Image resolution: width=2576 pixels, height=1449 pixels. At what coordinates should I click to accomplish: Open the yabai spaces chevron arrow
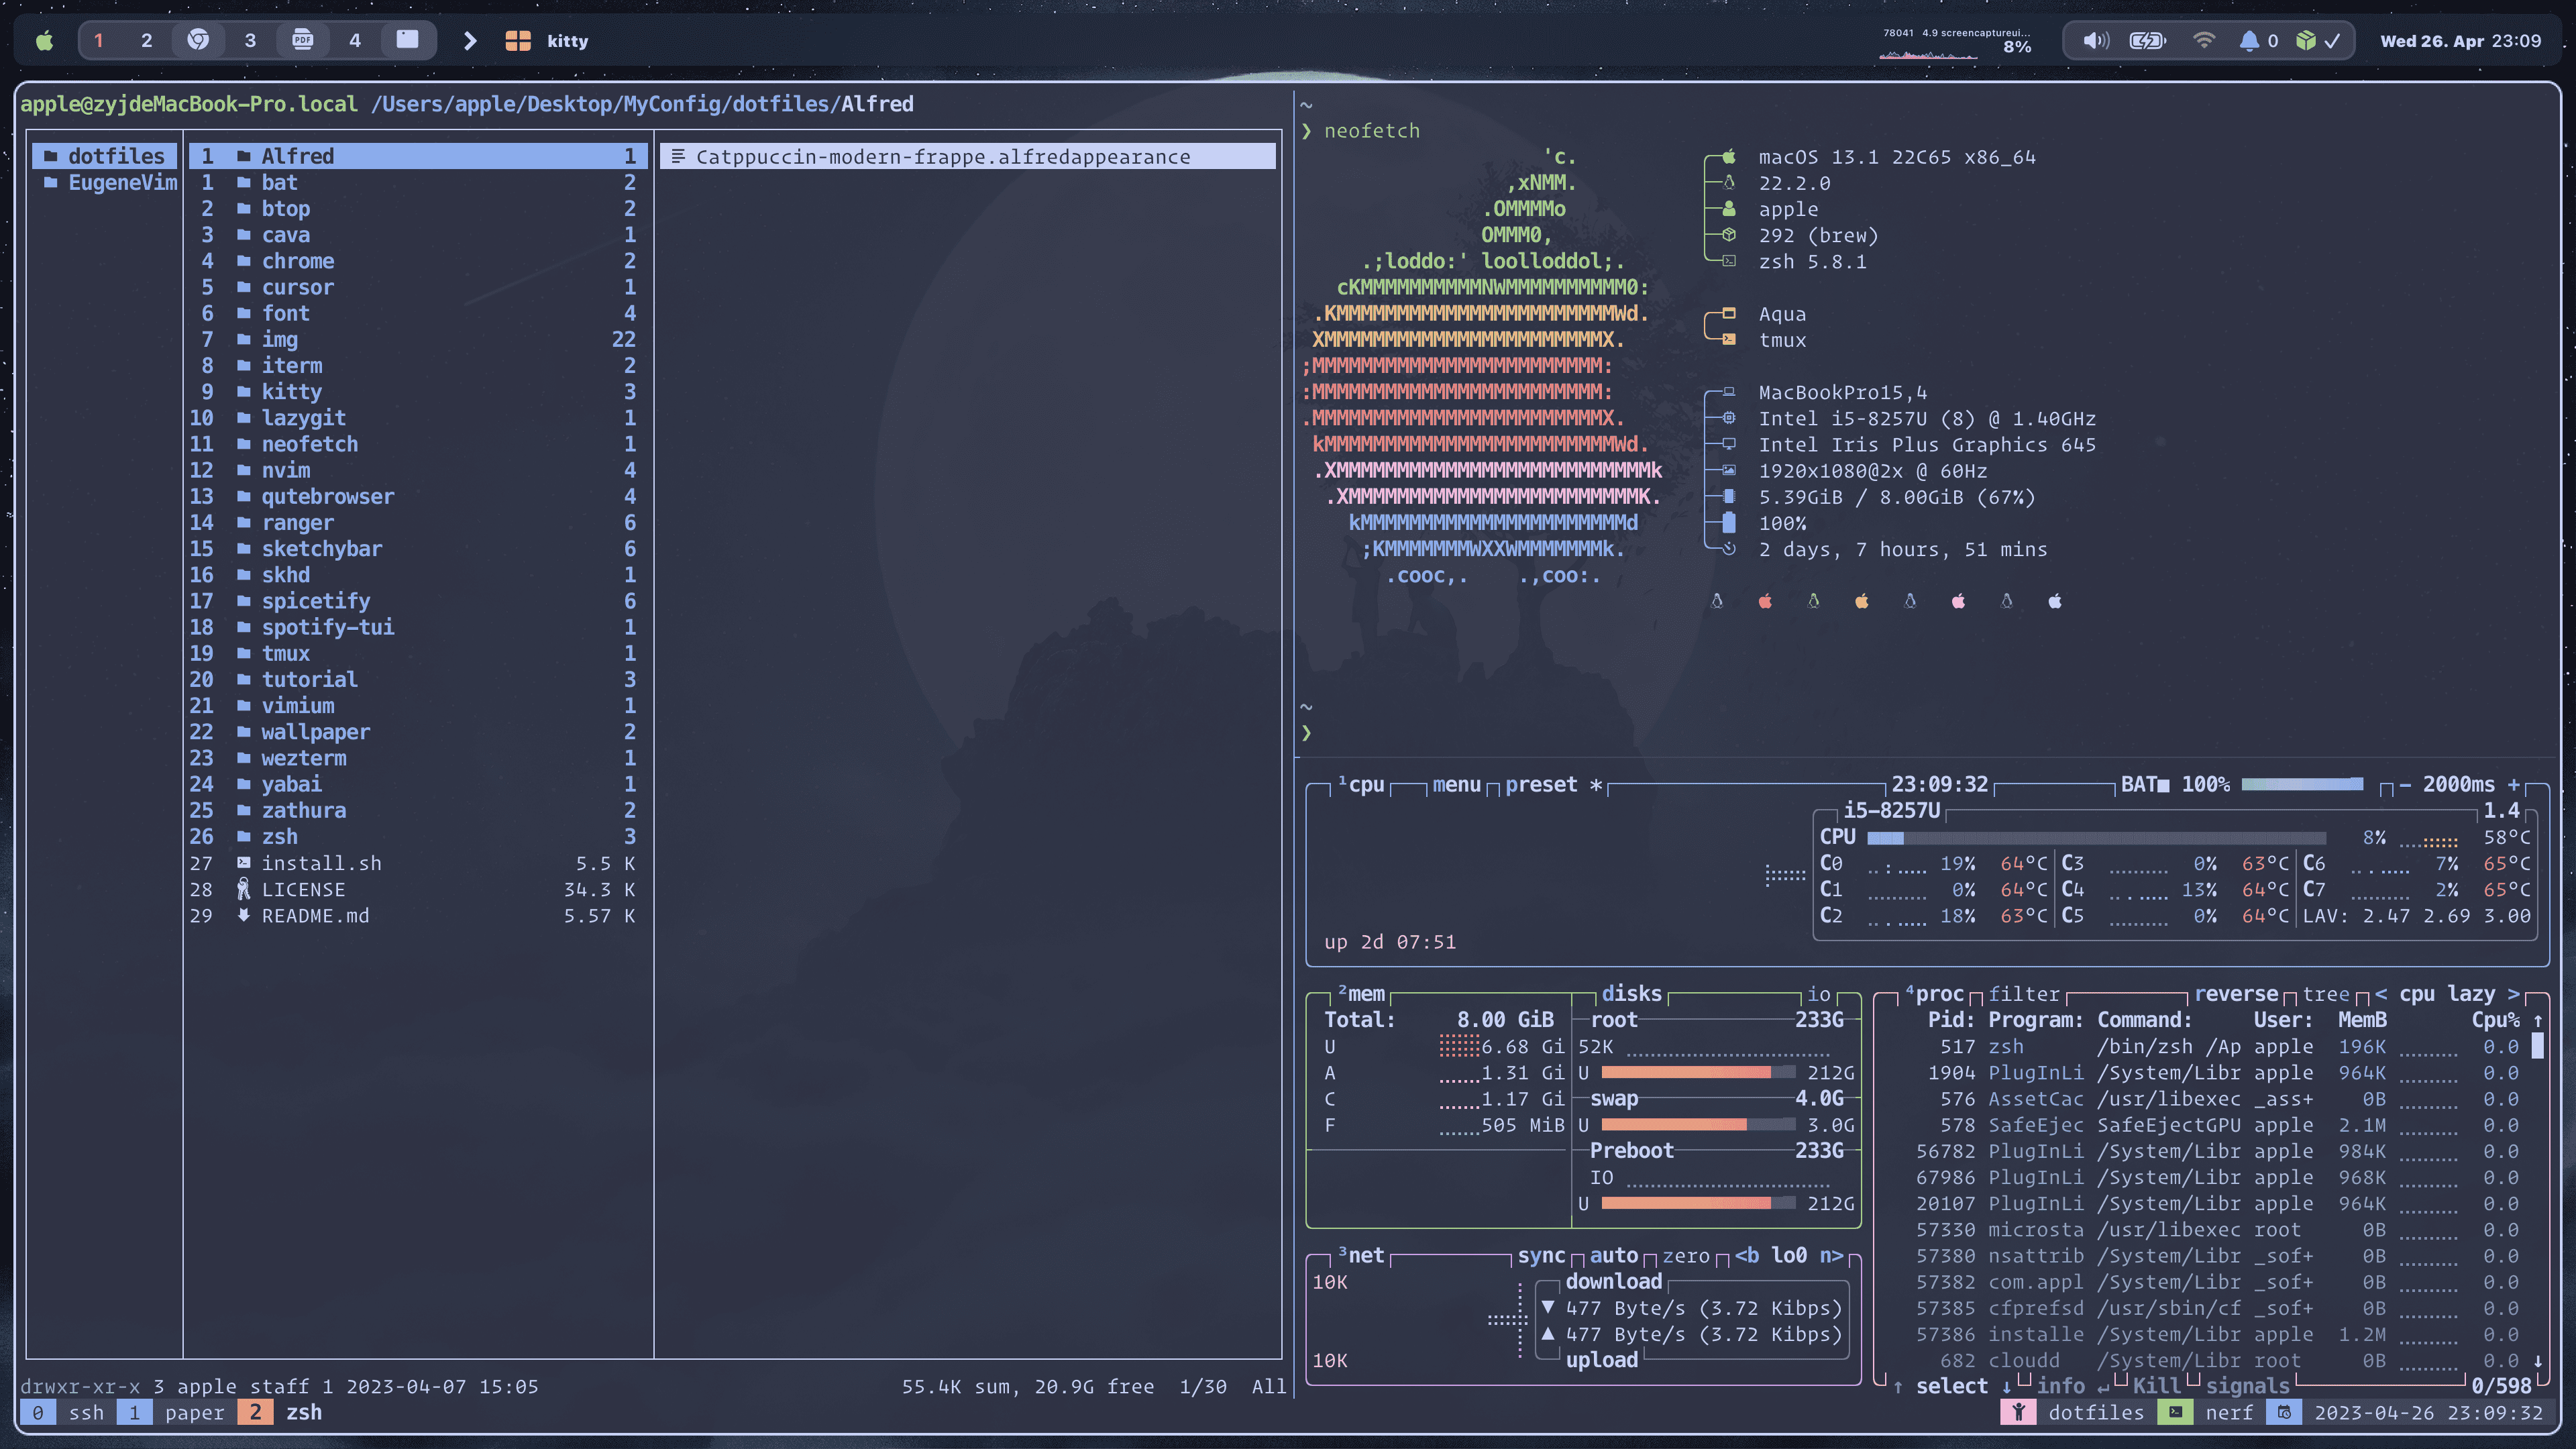pos(470,41)
